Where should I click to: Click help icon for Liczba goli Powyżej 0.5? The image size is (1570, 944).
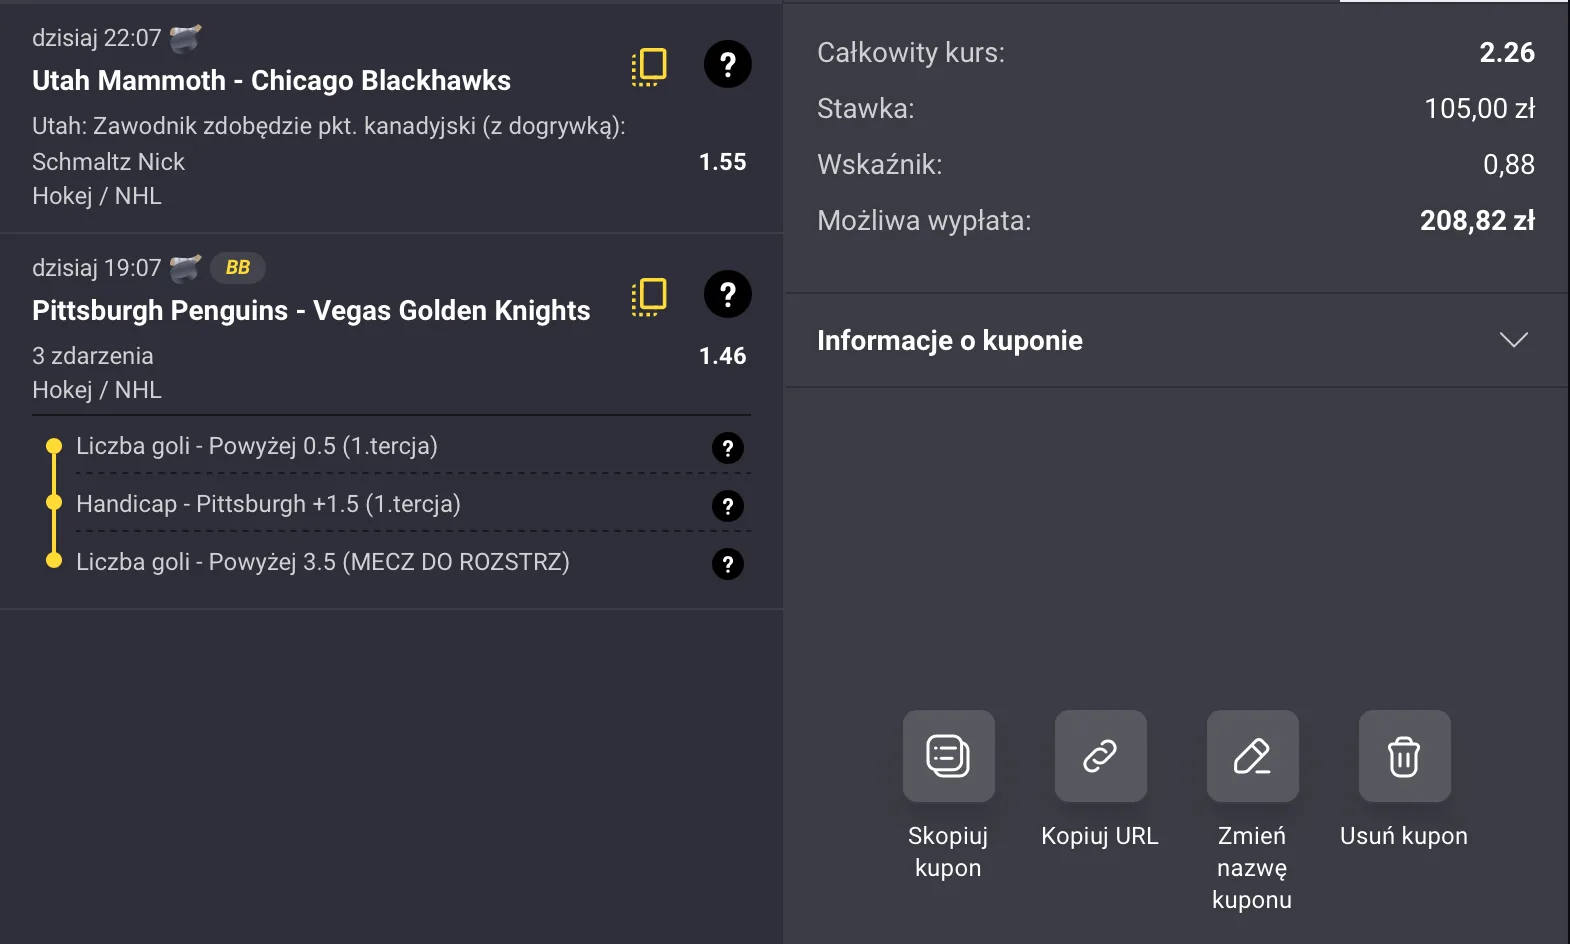[728, 448]
